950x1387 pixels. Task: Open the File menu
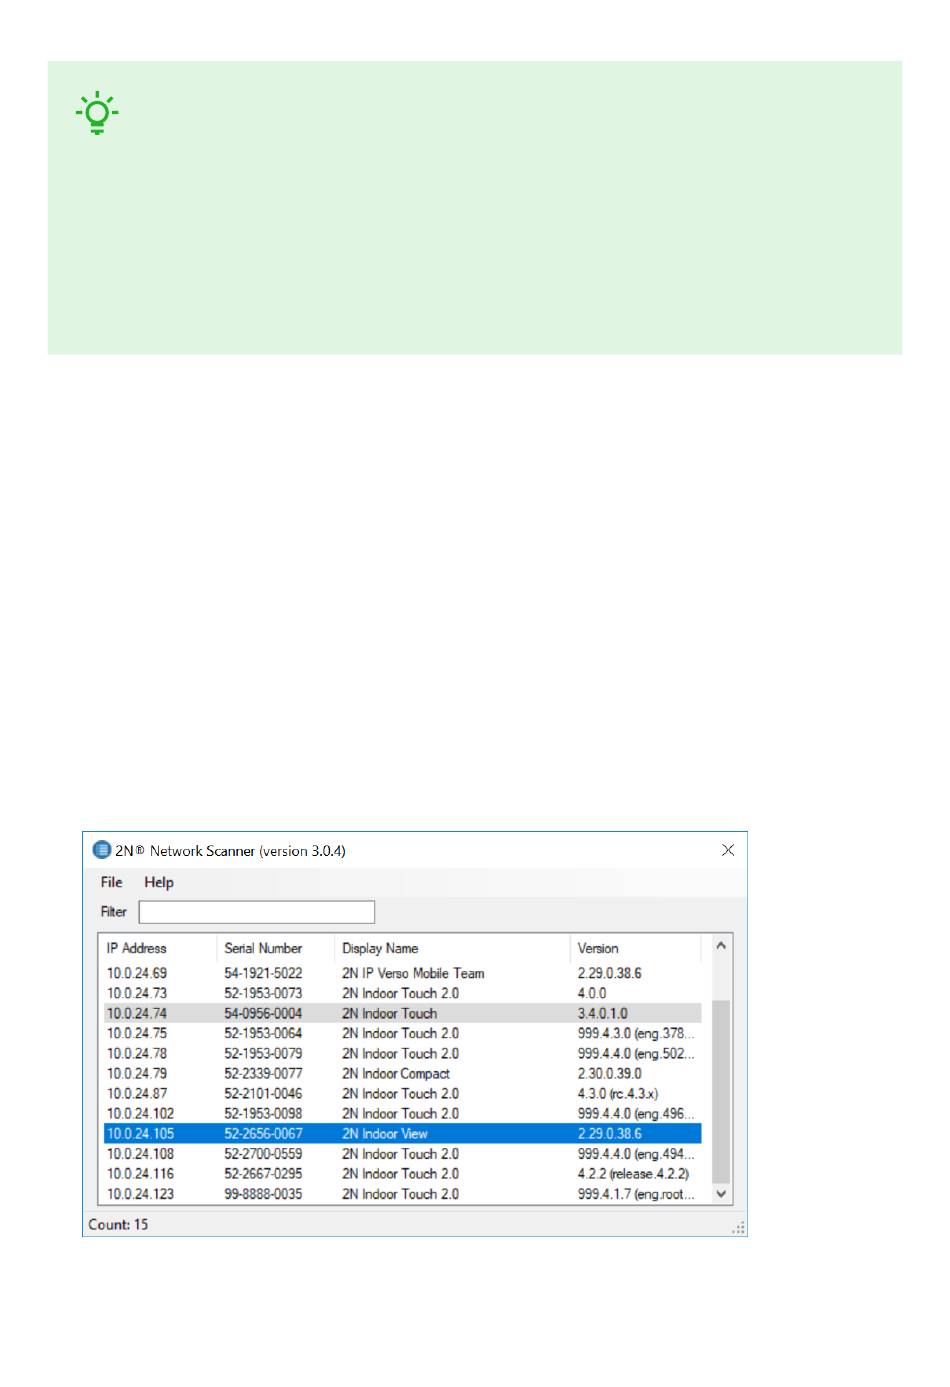click(x=111, y=882)
